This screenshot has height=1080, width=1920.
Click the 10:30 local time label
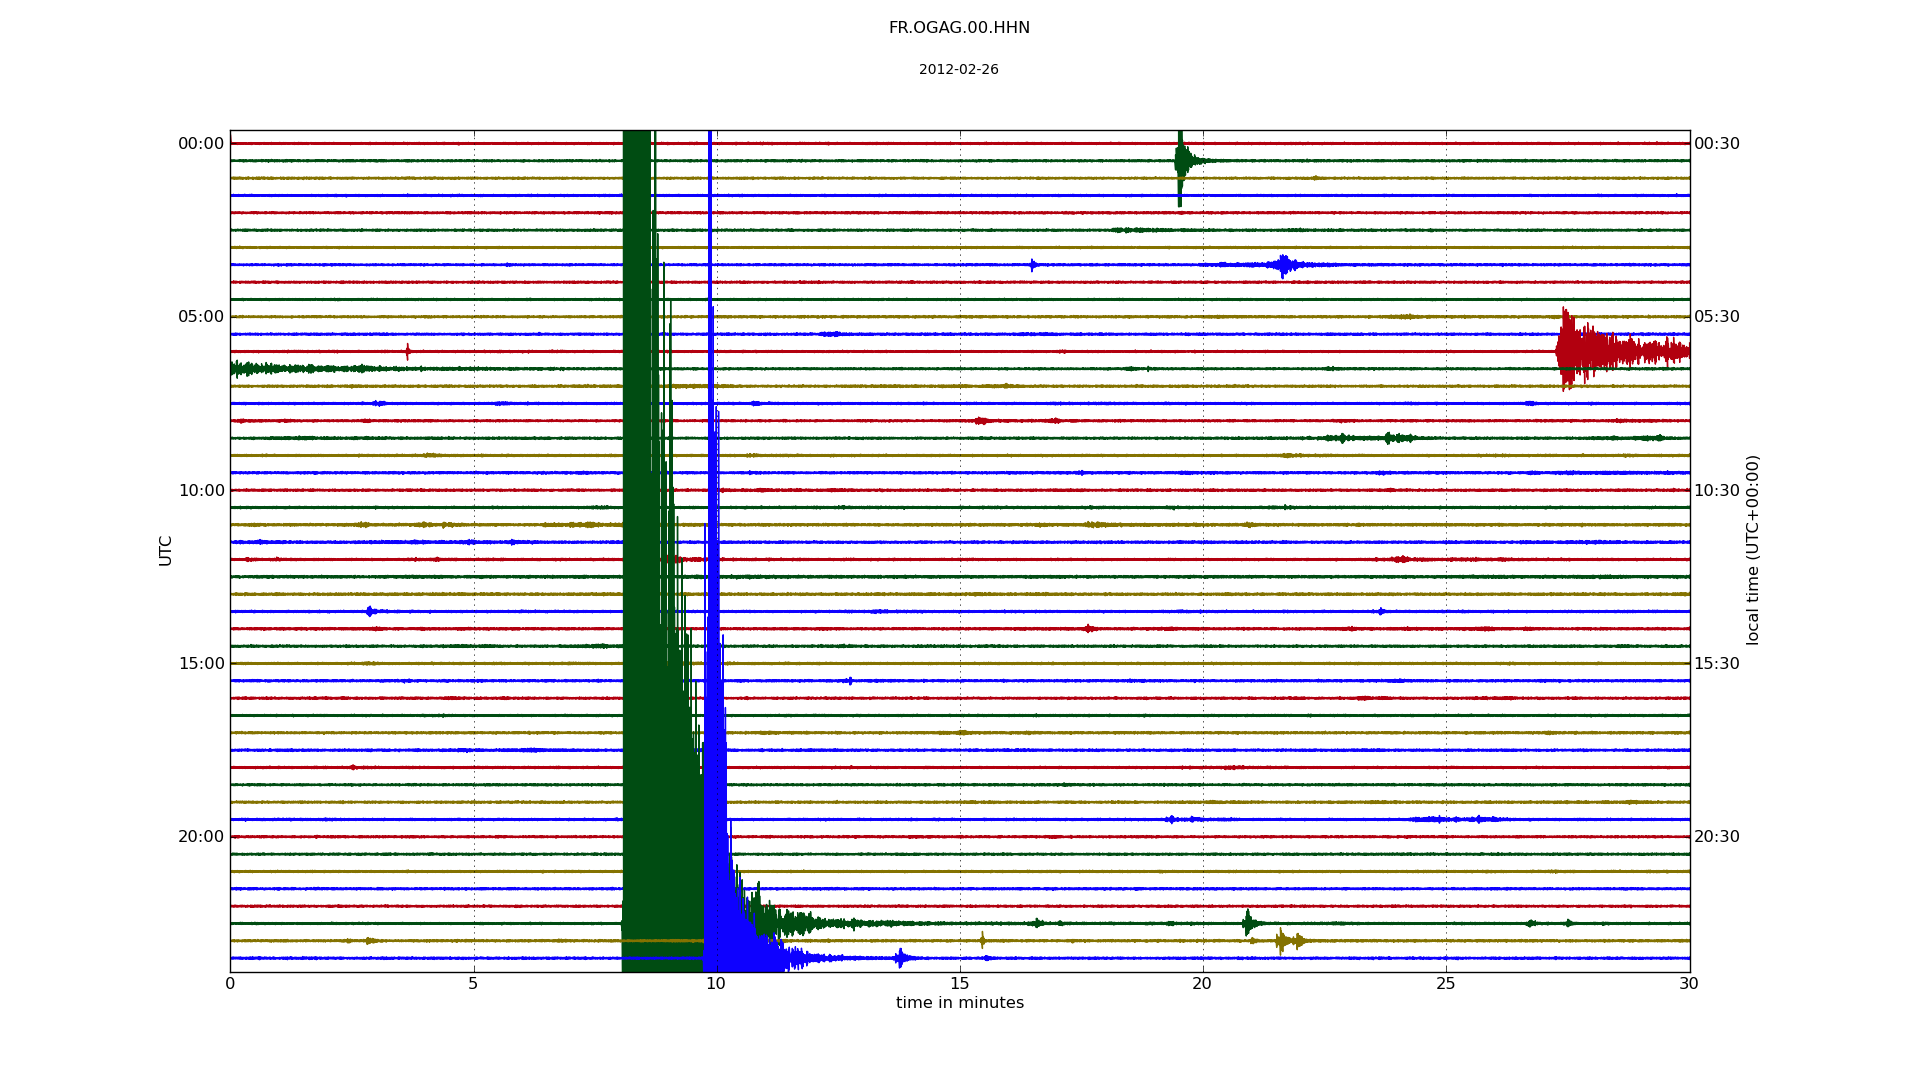(1717, 491)
